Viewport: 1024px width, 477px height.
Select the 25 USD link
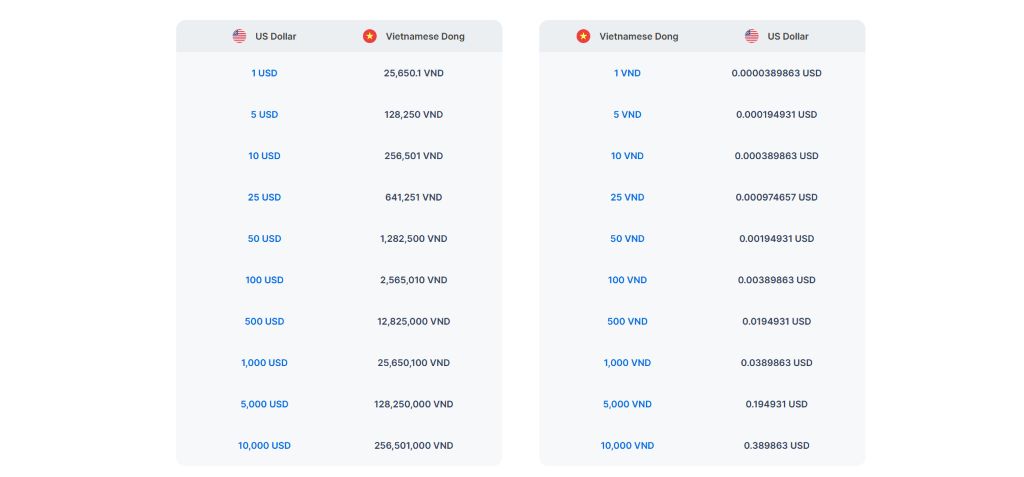(x=264, y=198)
